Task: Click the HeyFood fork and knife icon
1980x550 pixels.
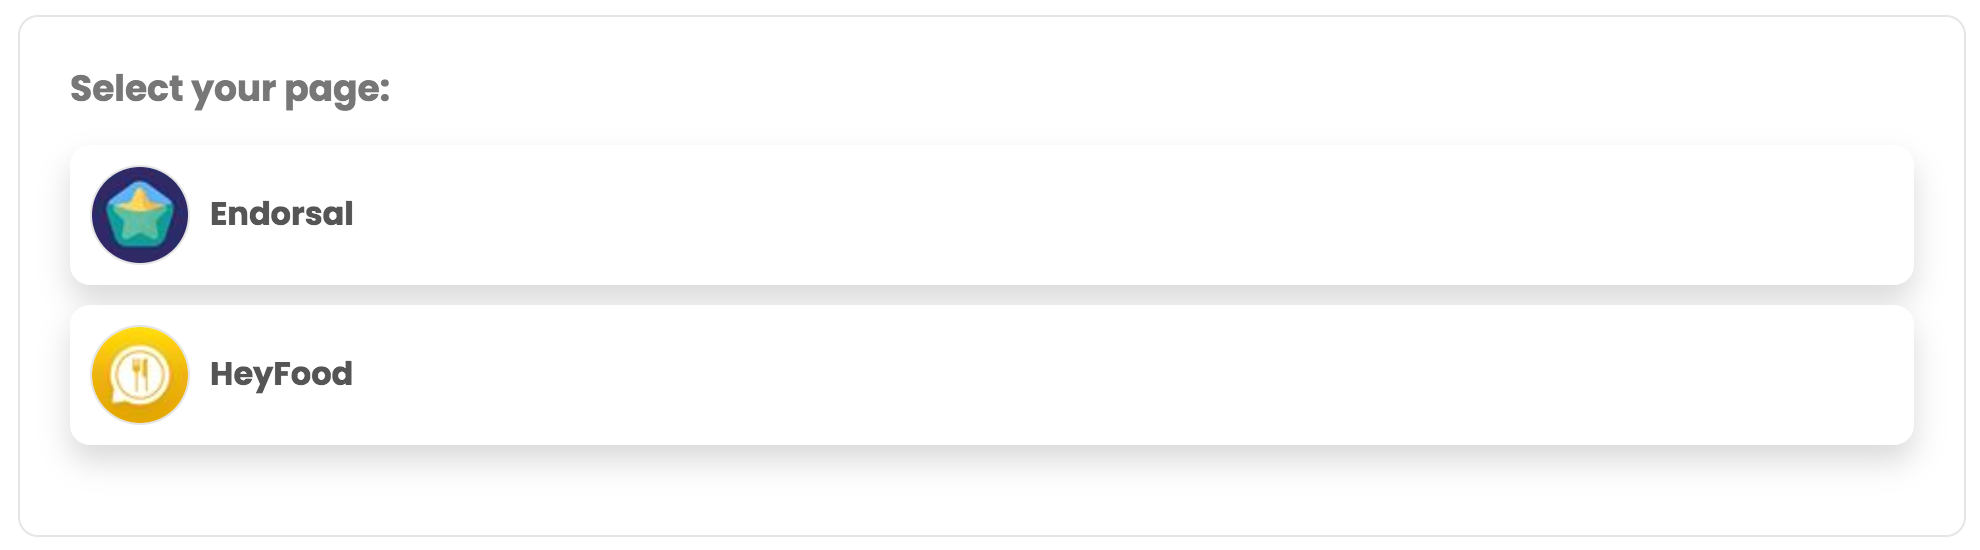Action: click(x=140, y=375)
